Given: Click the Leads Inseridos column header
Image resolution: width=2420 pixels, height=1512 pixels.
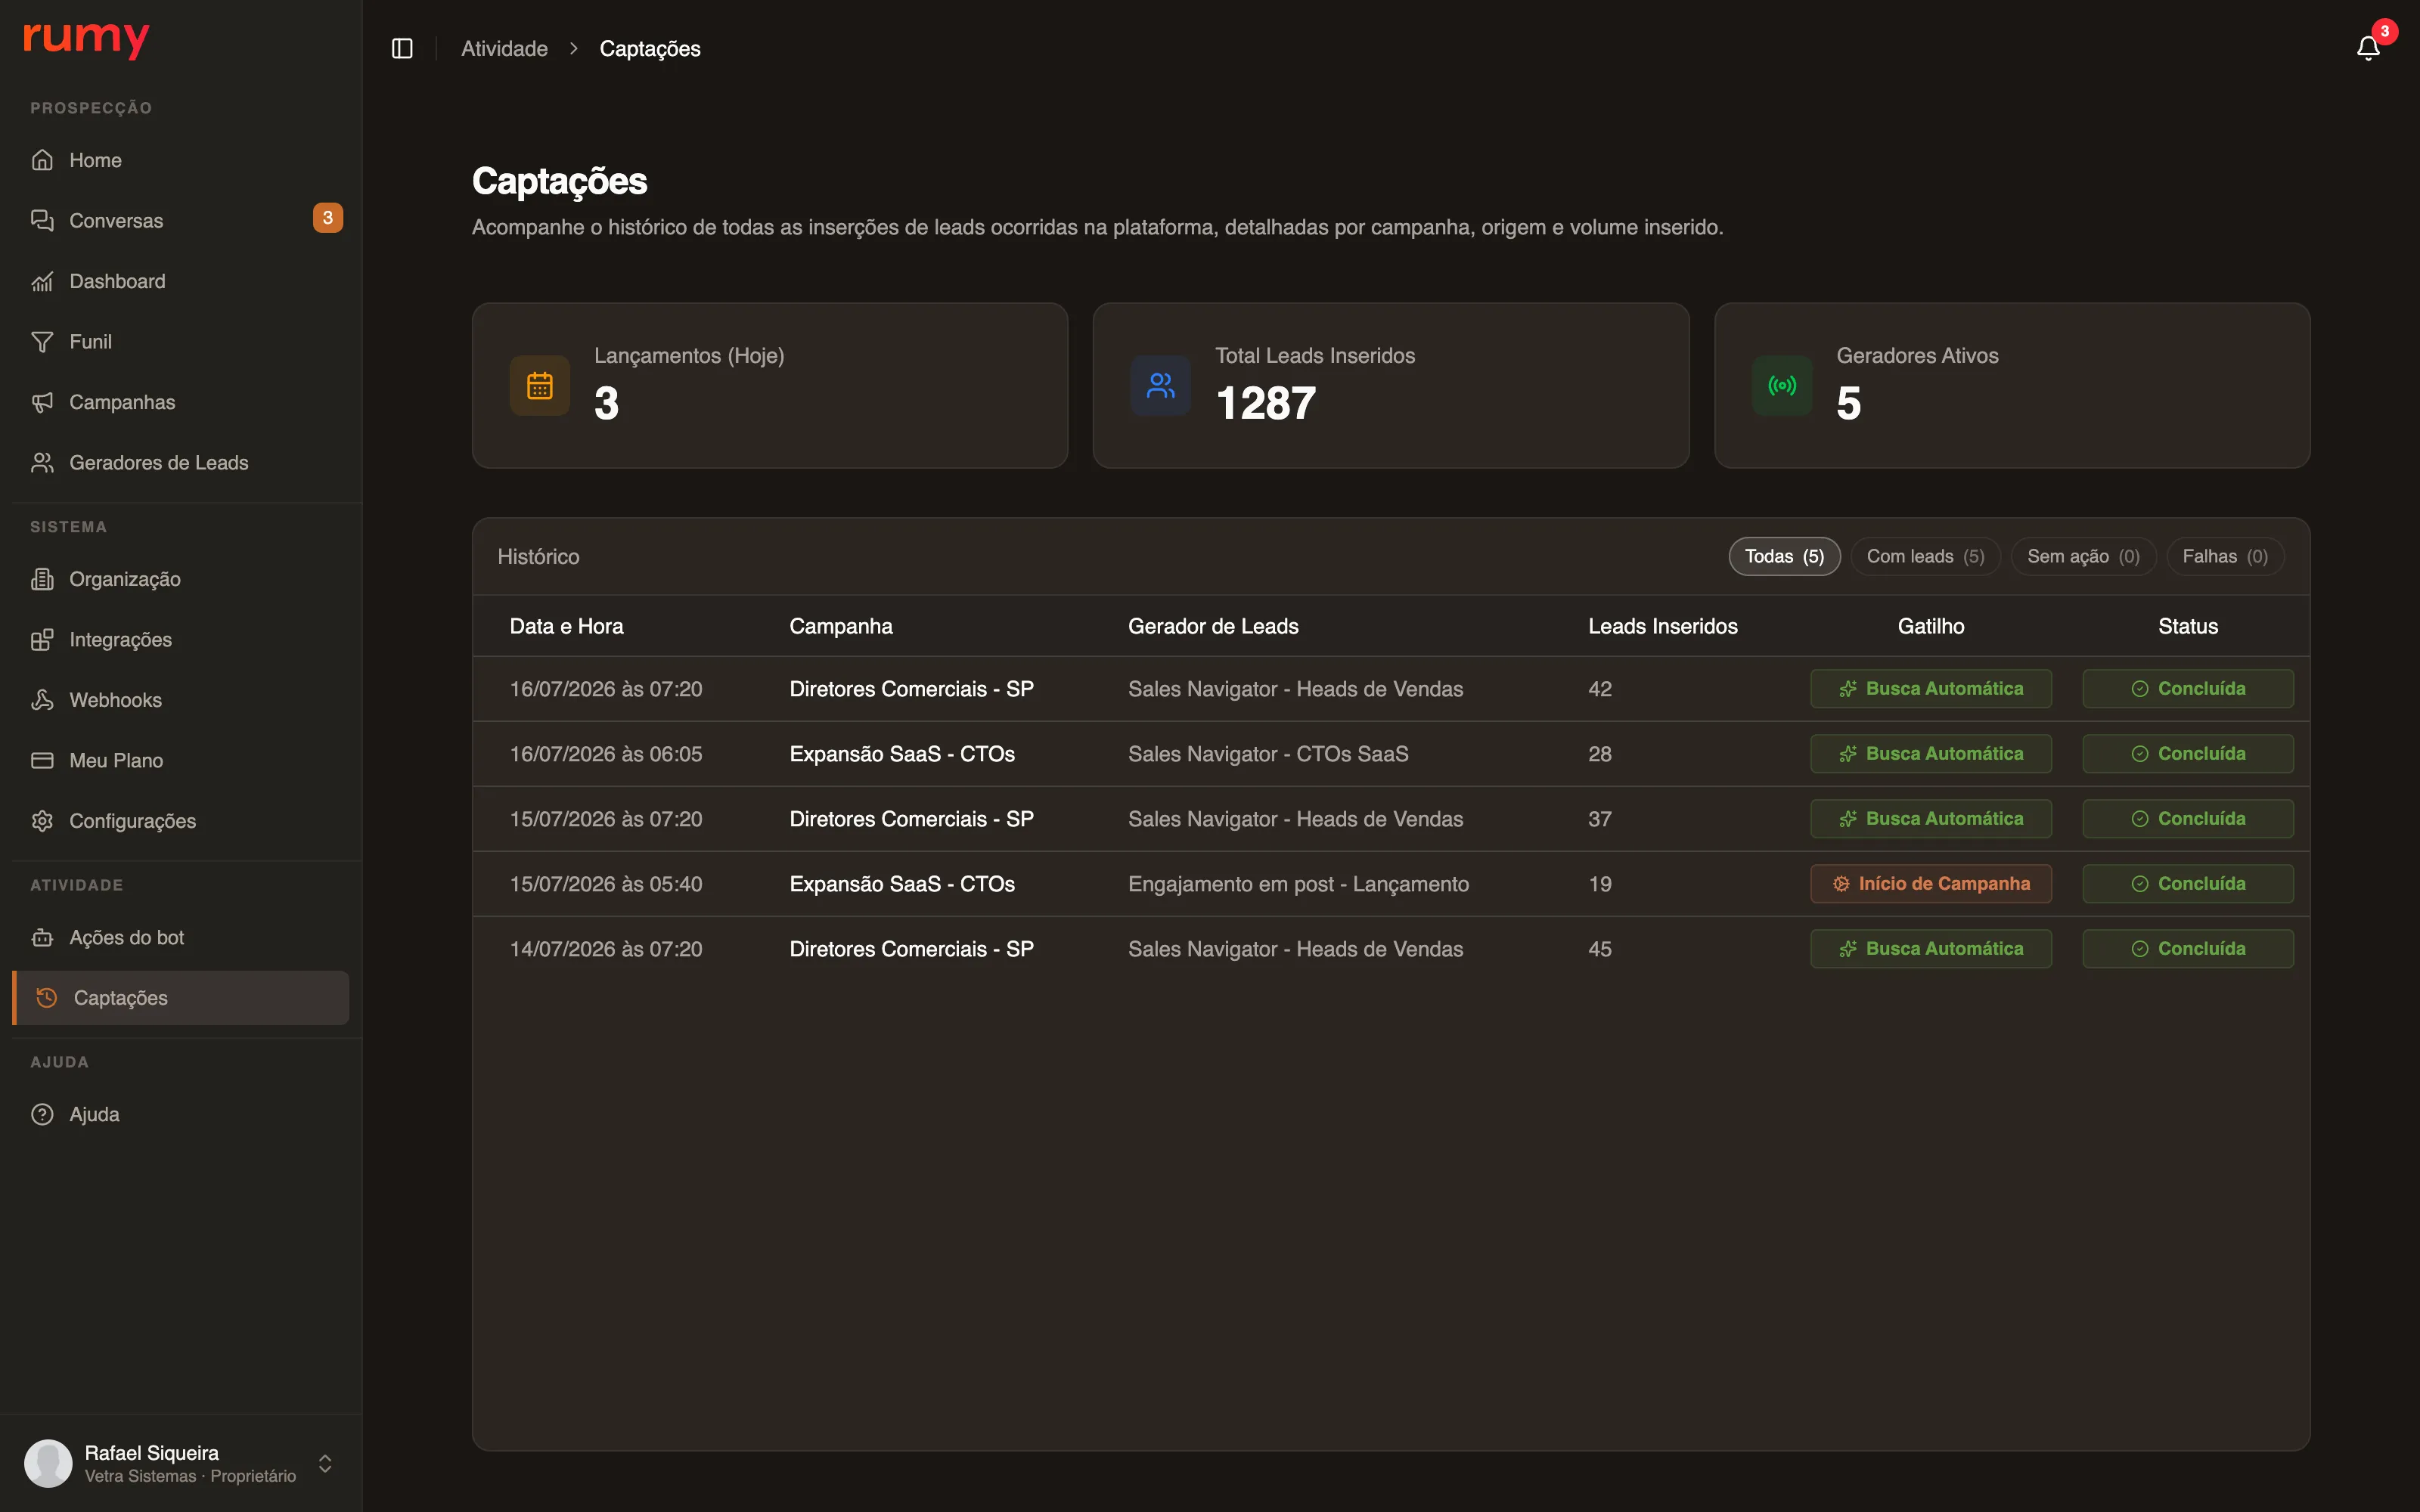Looking at the screenshot, I should 1662,626.
